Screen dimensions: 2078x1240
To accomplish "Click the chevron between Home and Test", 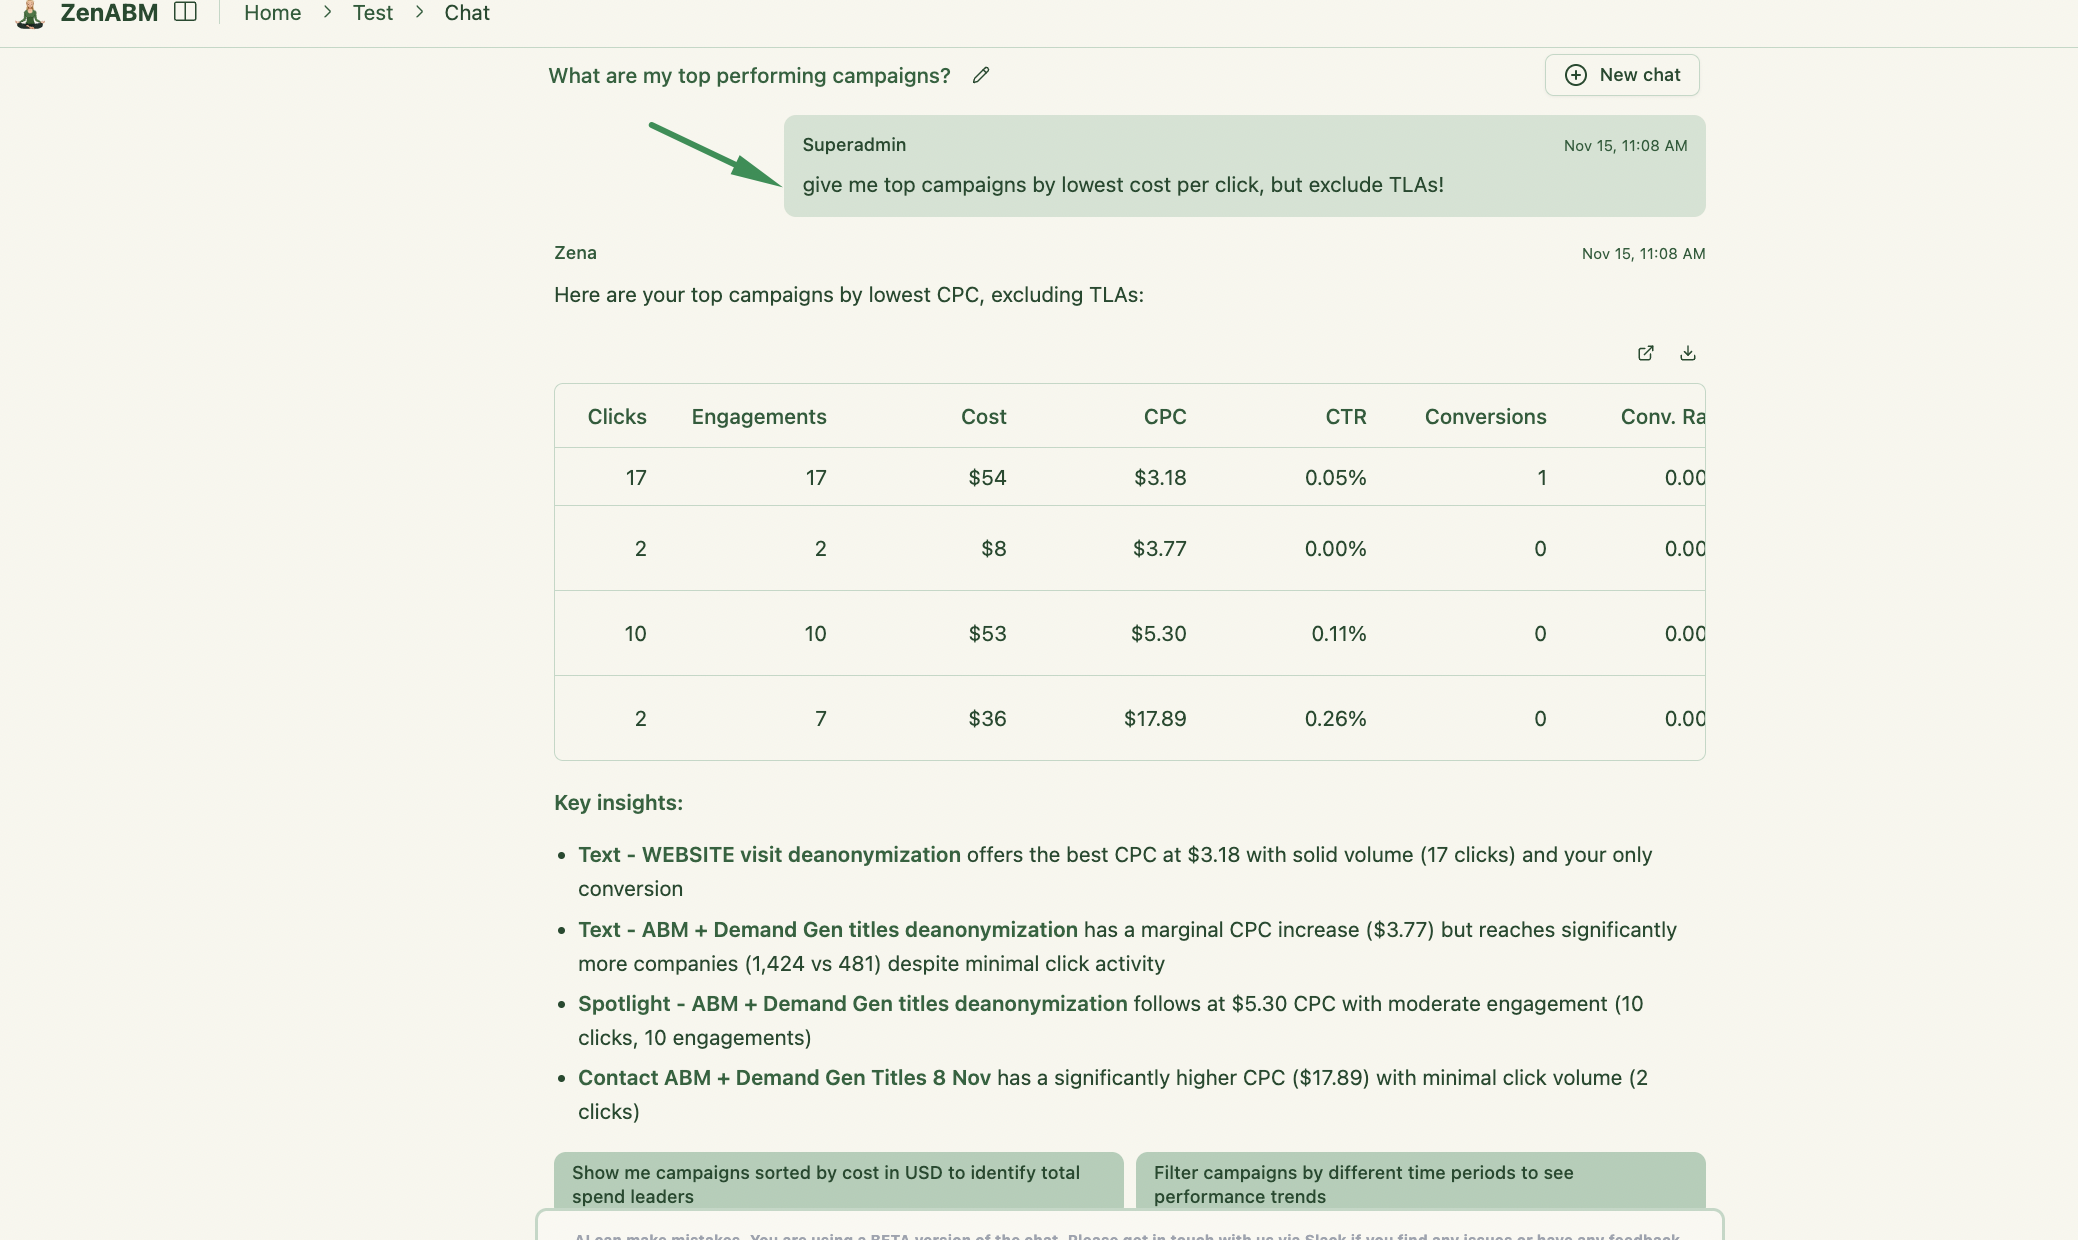I will pos(326,13).
